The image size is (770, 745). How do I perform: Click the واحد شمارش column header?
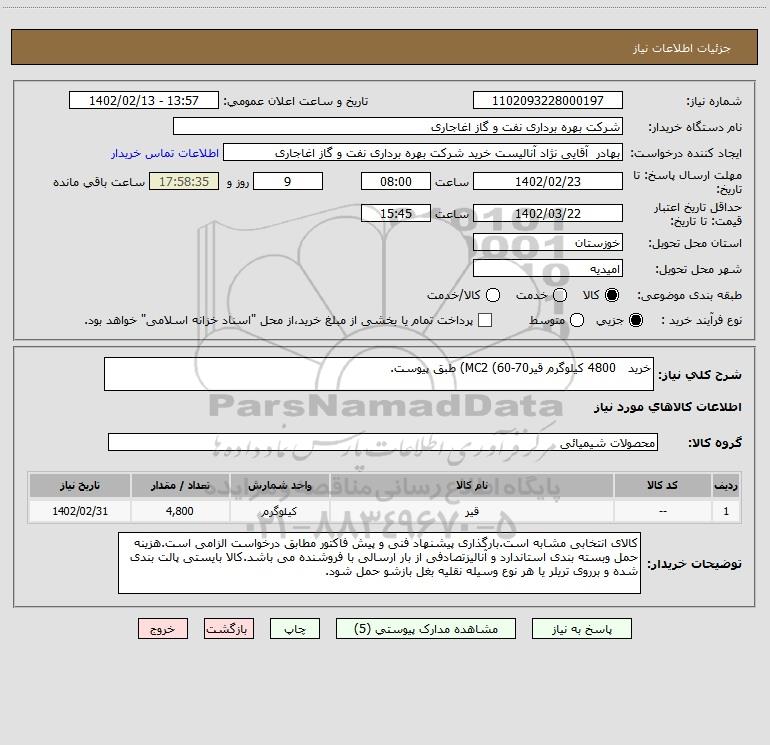(280, 486)
